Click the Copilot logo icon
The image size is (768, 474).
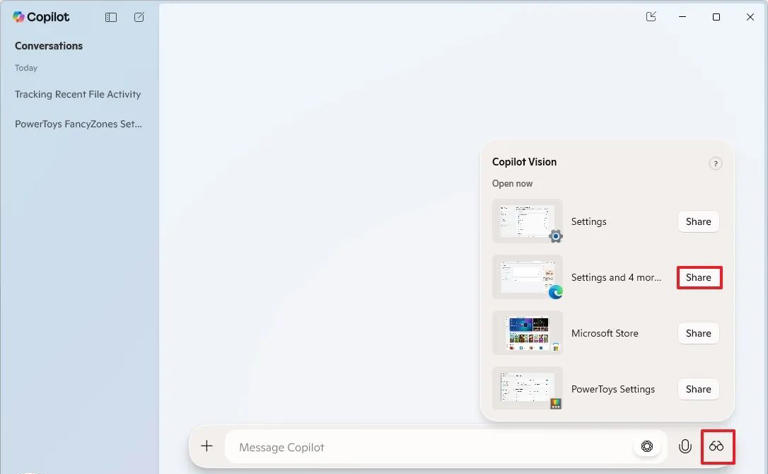pyautogui.click(x=19, y=17)
